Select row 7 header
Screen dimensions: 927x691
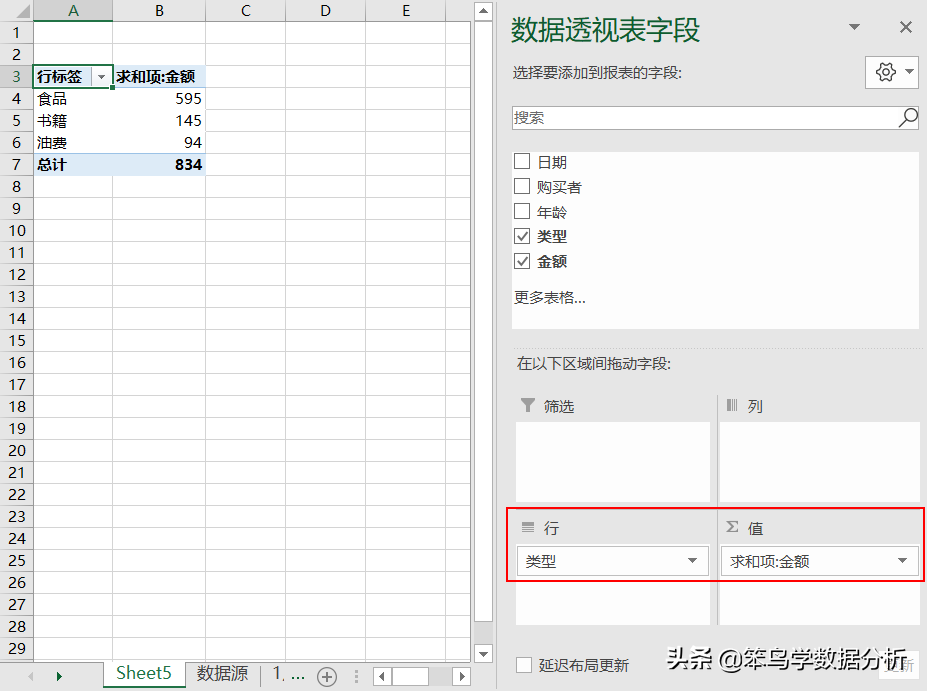(x=17, y=164)
